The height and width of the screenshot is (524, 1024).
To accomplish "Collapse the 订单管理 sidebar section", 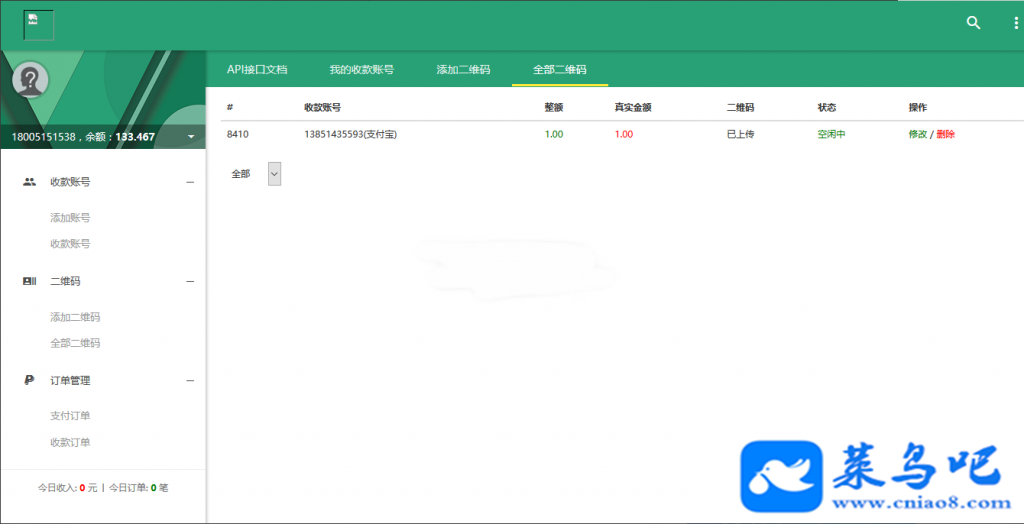I will [x=190, y=380].
